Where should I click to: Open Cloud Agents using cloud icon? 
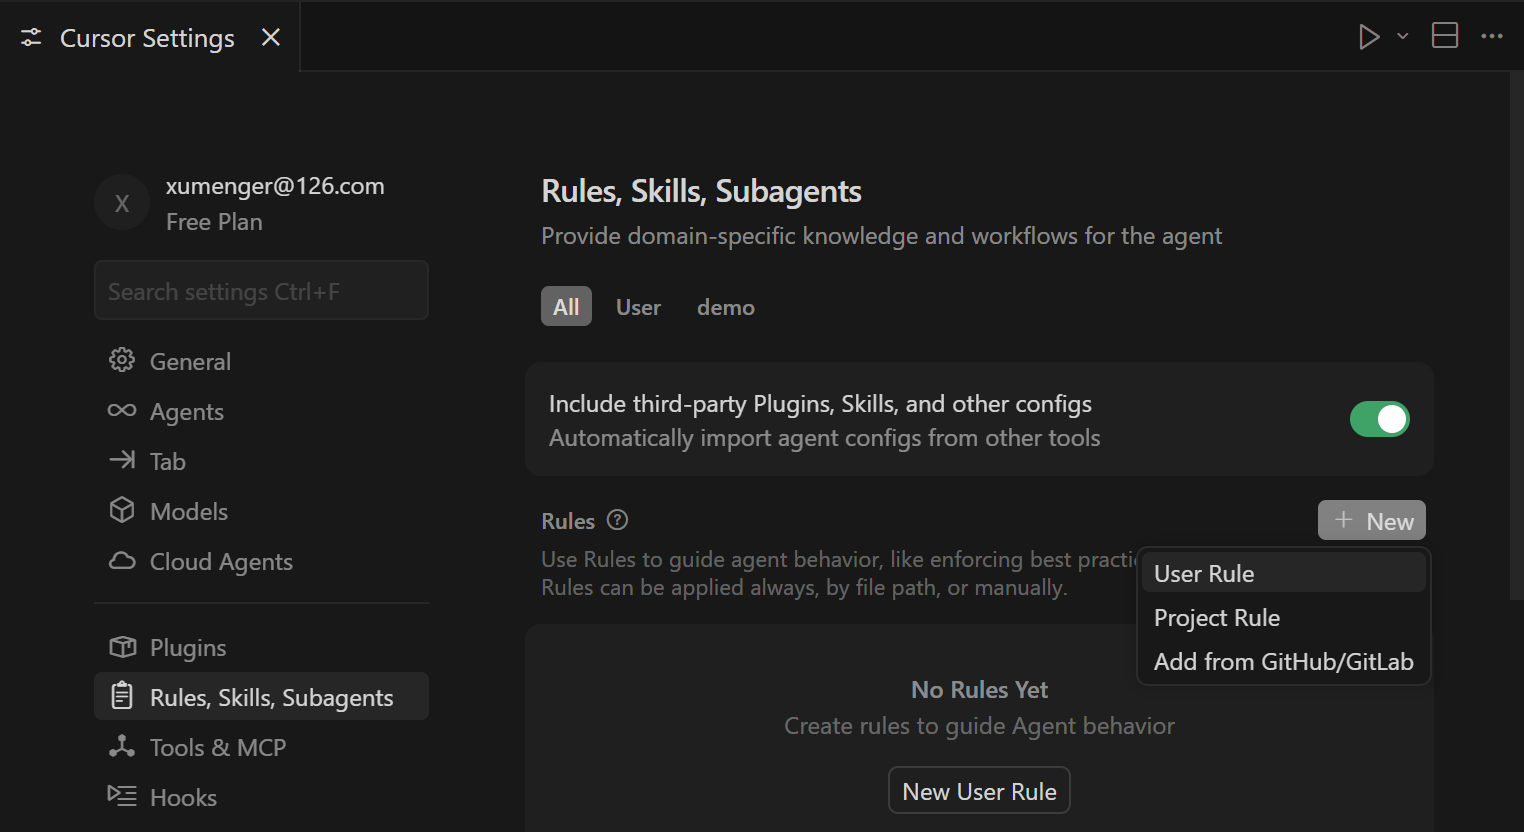(x=122, y=561)
